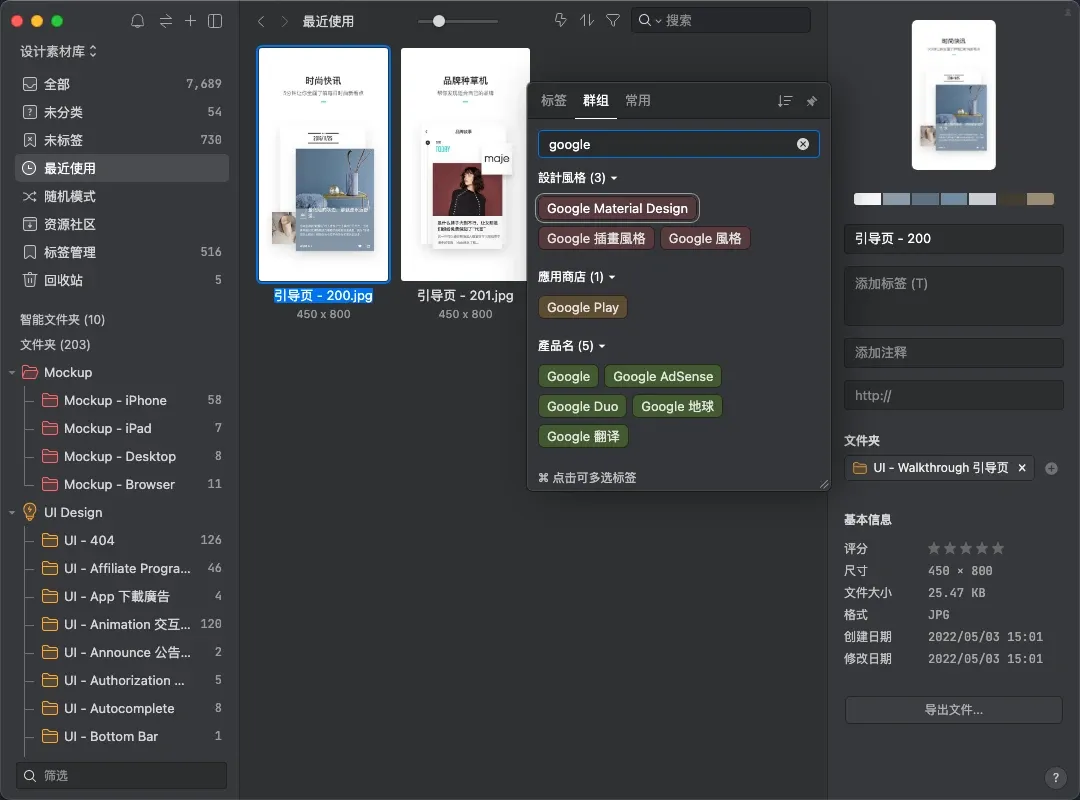Select the Google Duo tag

(x=582, y=407)
